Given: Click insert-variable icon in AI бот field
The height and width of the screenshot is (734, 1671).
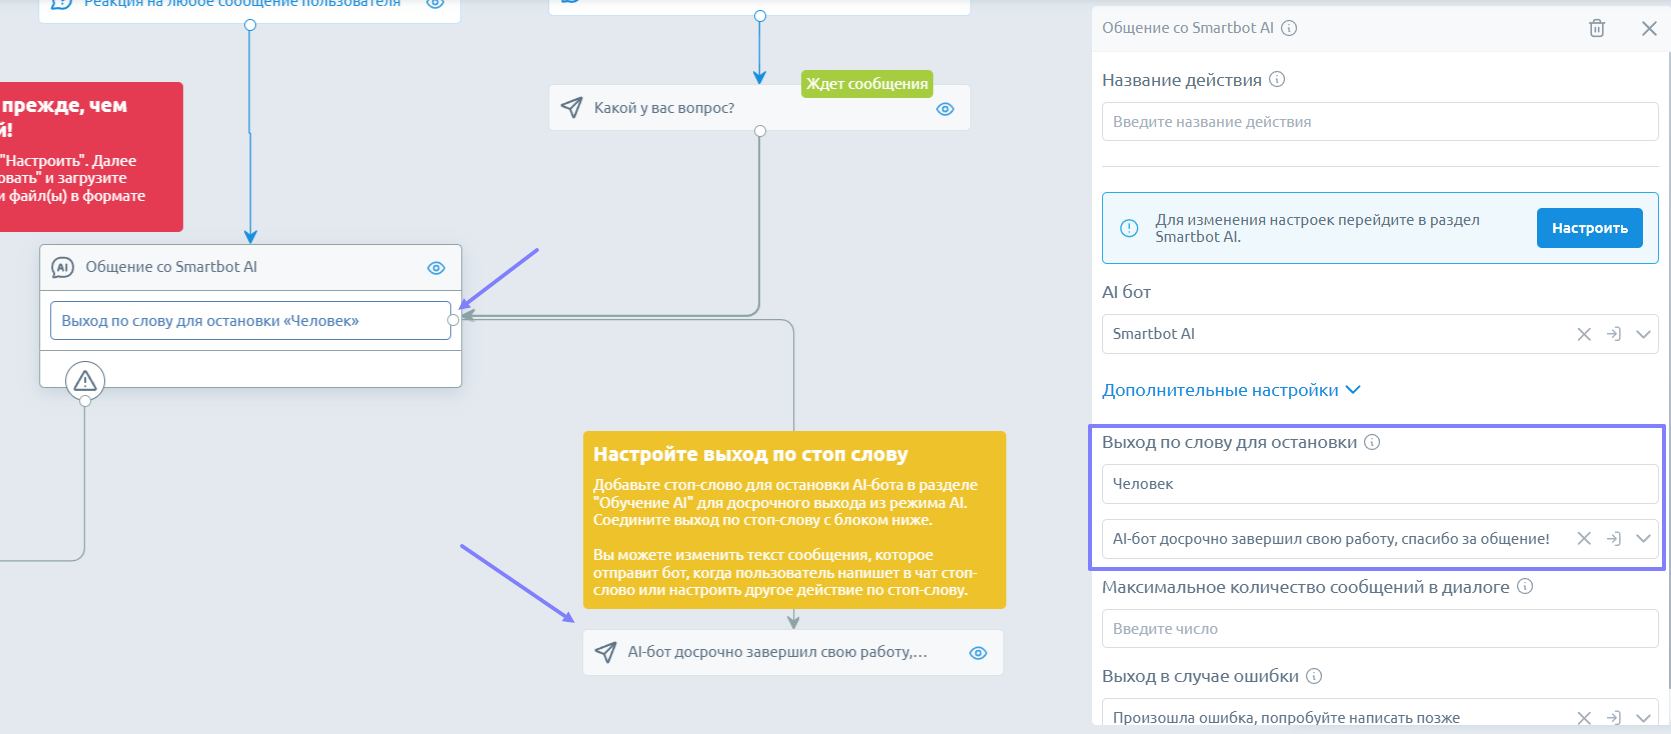Looking at the screenshot, I should (x=1613, y=334).
